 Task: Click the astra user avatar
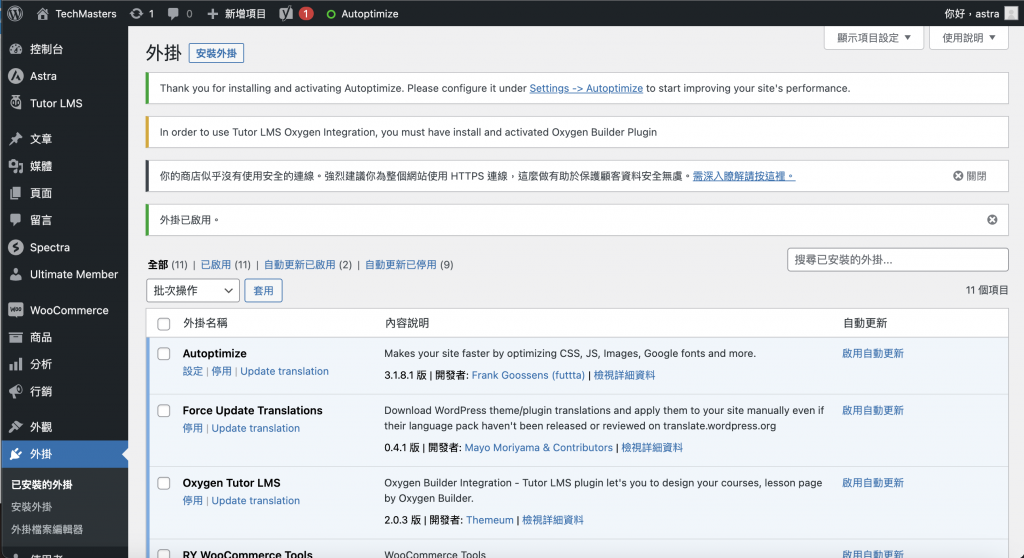(1011, 13)
